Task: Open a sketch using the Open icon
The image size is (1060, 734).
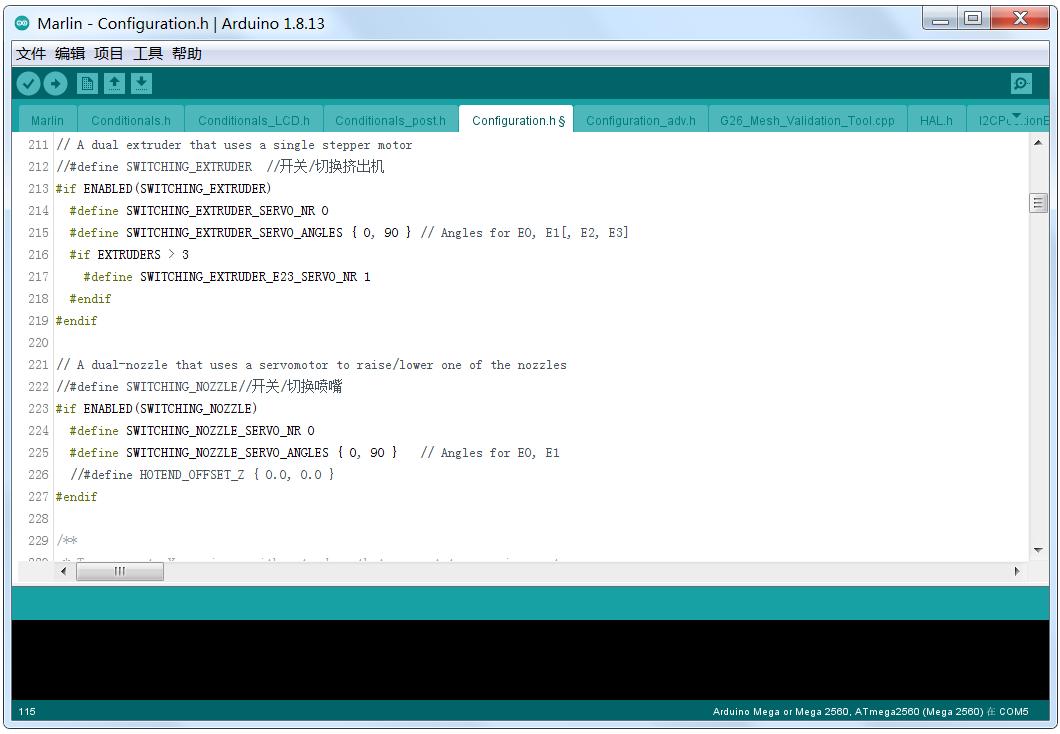Action: pyautogui.click(x=115, y=84)
